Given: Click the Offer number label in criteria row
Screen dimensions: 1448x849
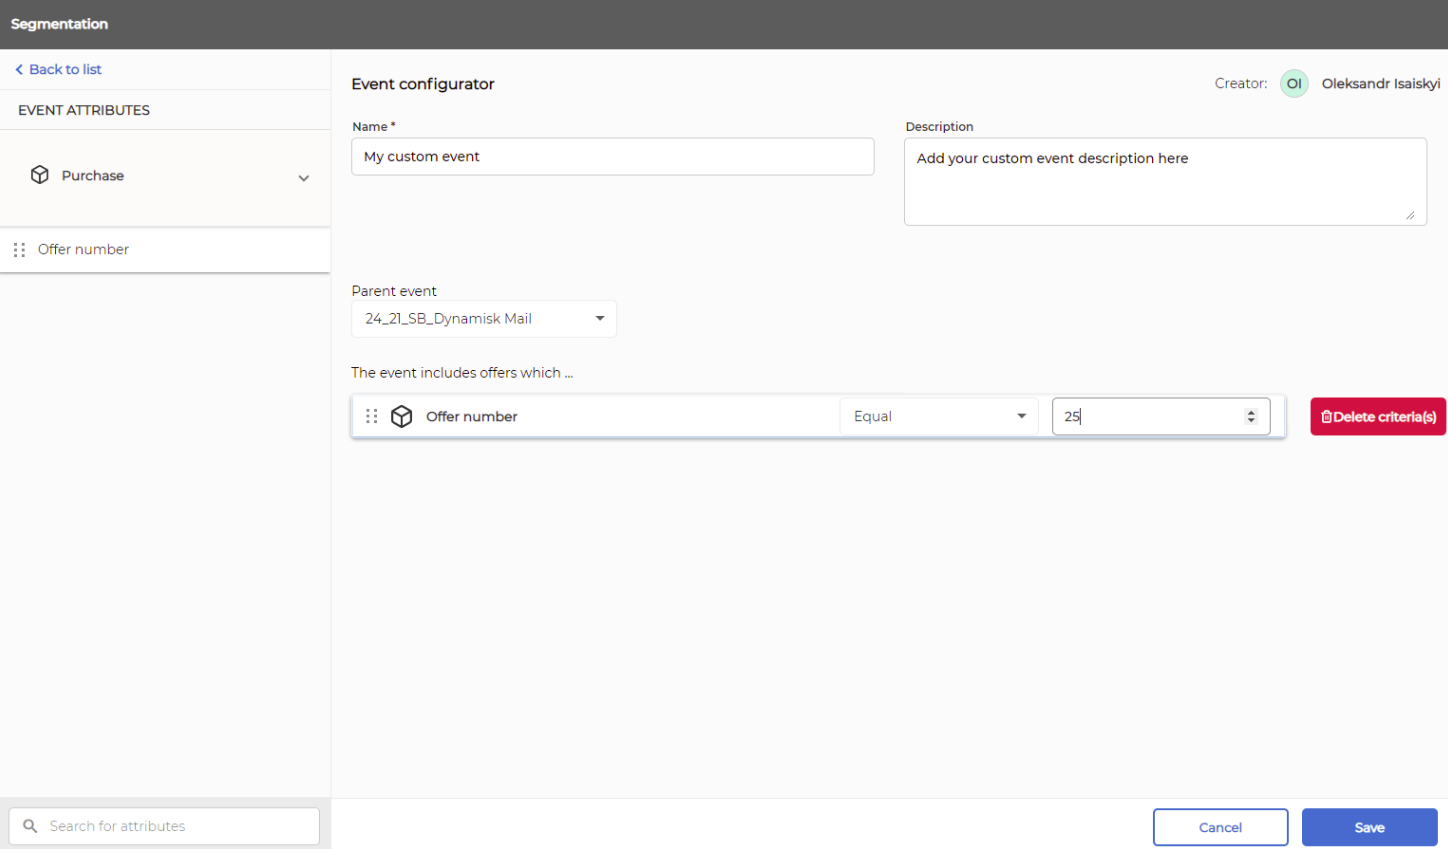Looking at the screenshot, I should point(472,416).
